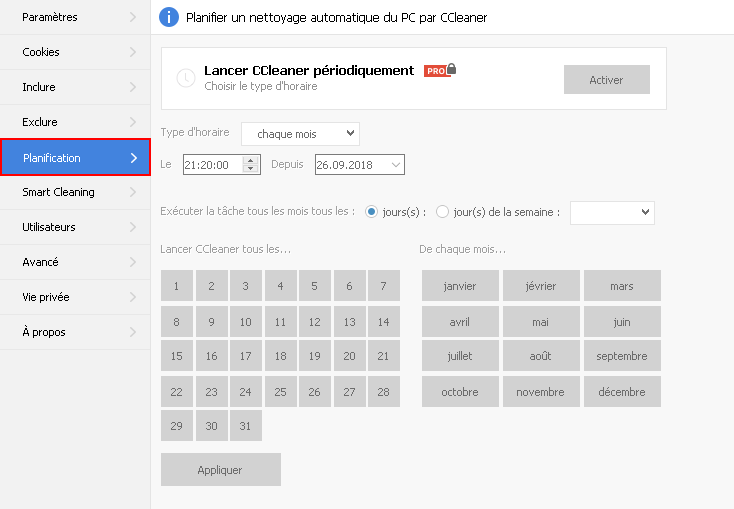The height and width of the screenshot is (509, 734).
Task: Select the month mars
Action: pos(622,286)
